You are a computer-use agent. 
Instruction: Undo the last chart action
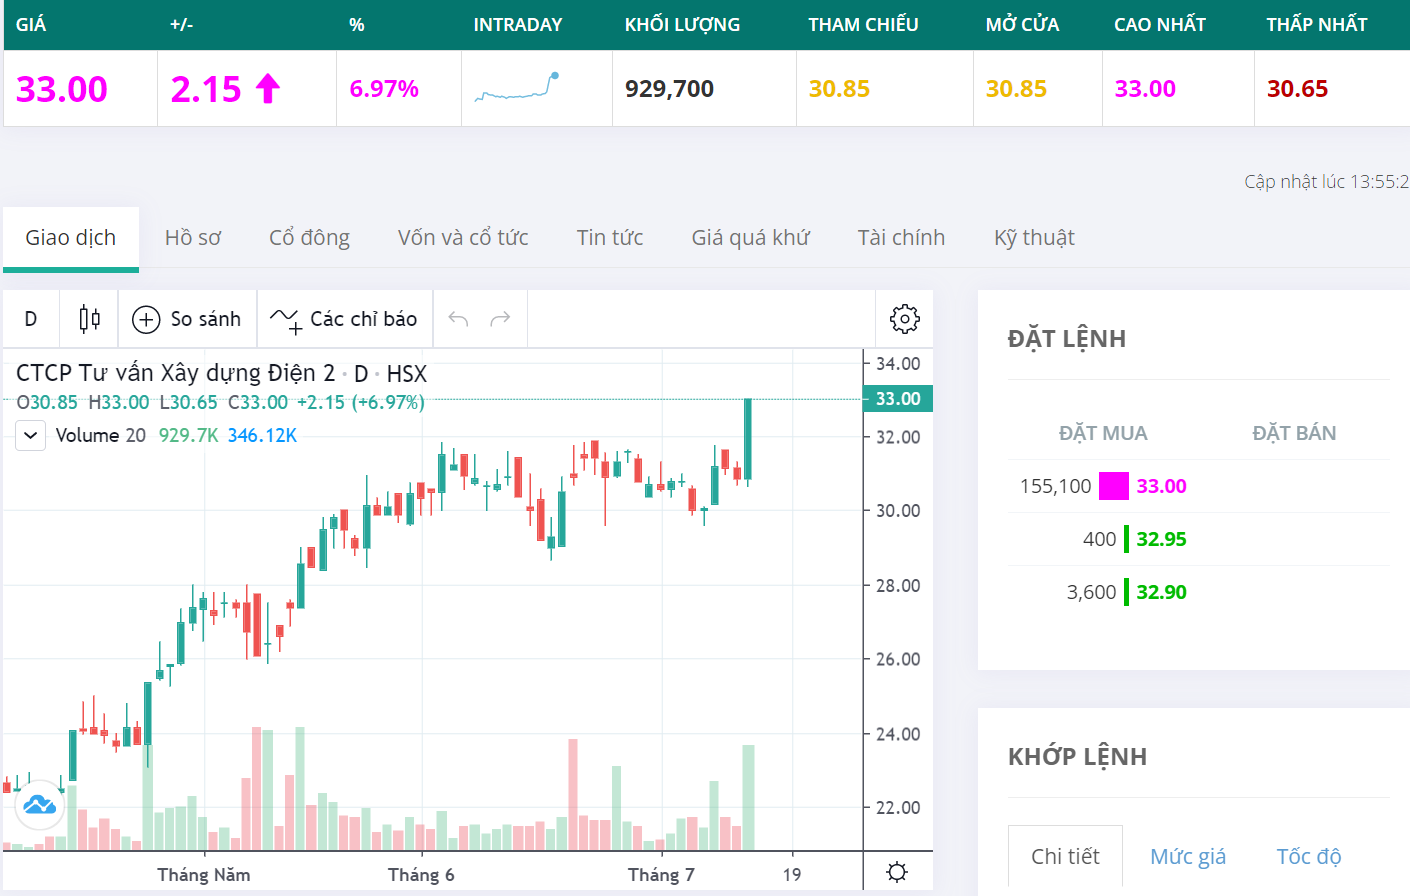(459, 319)
